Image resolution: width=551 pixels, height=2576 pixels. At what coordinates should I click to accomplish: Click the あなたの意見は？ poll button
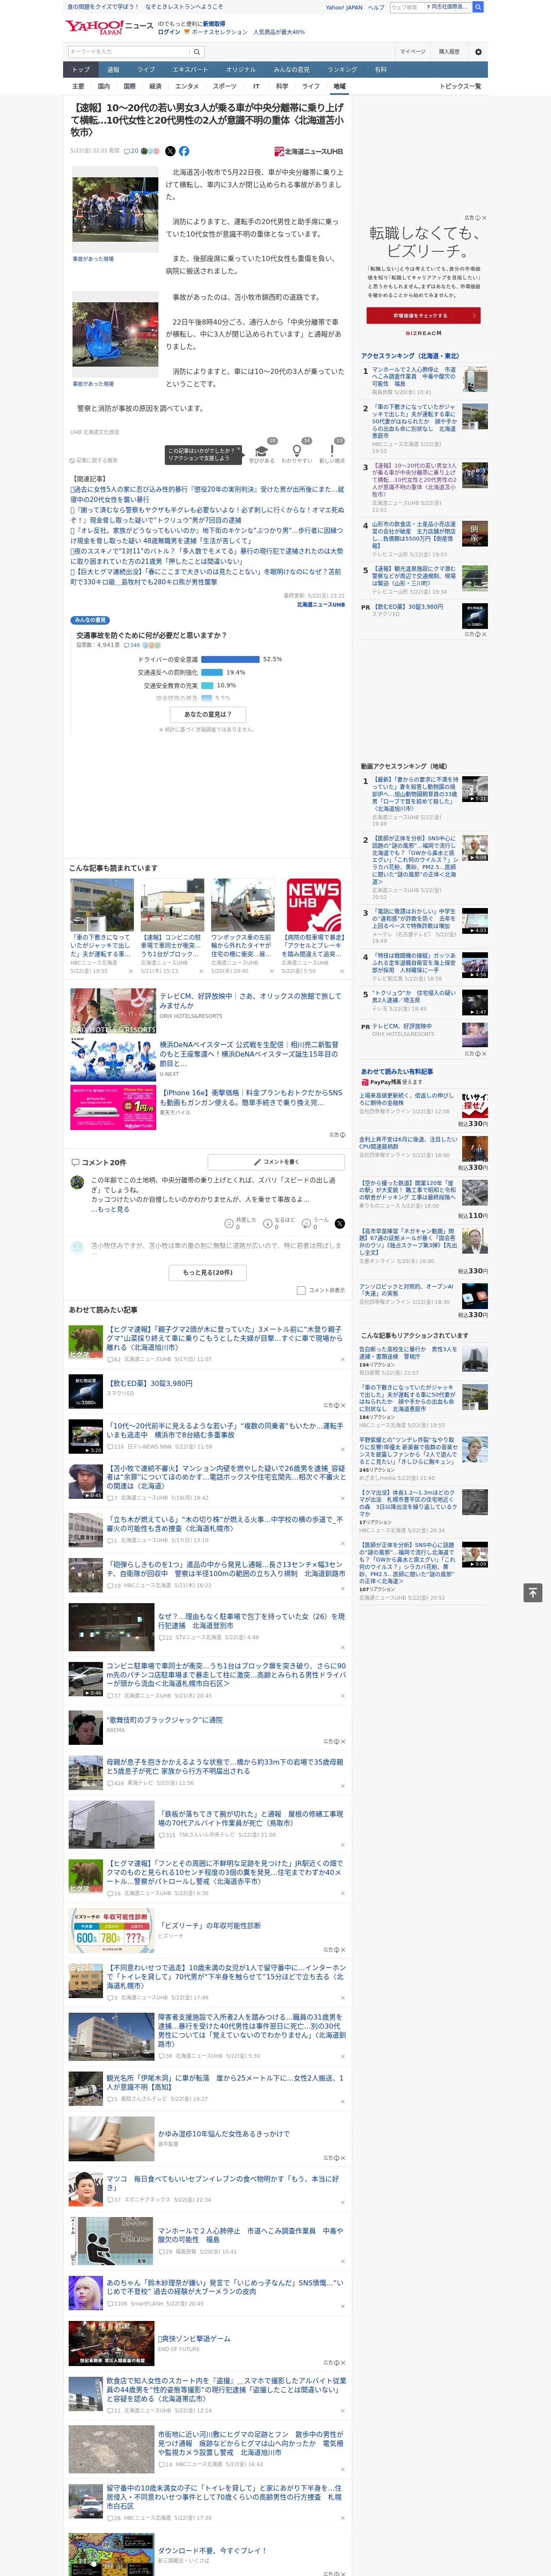[x=208, y=714]
